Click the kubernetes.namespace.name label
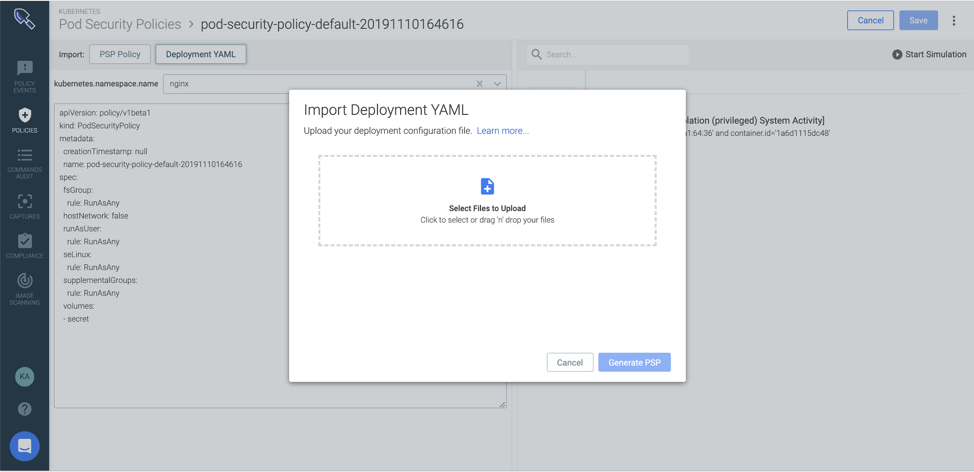 pos(106,83)
